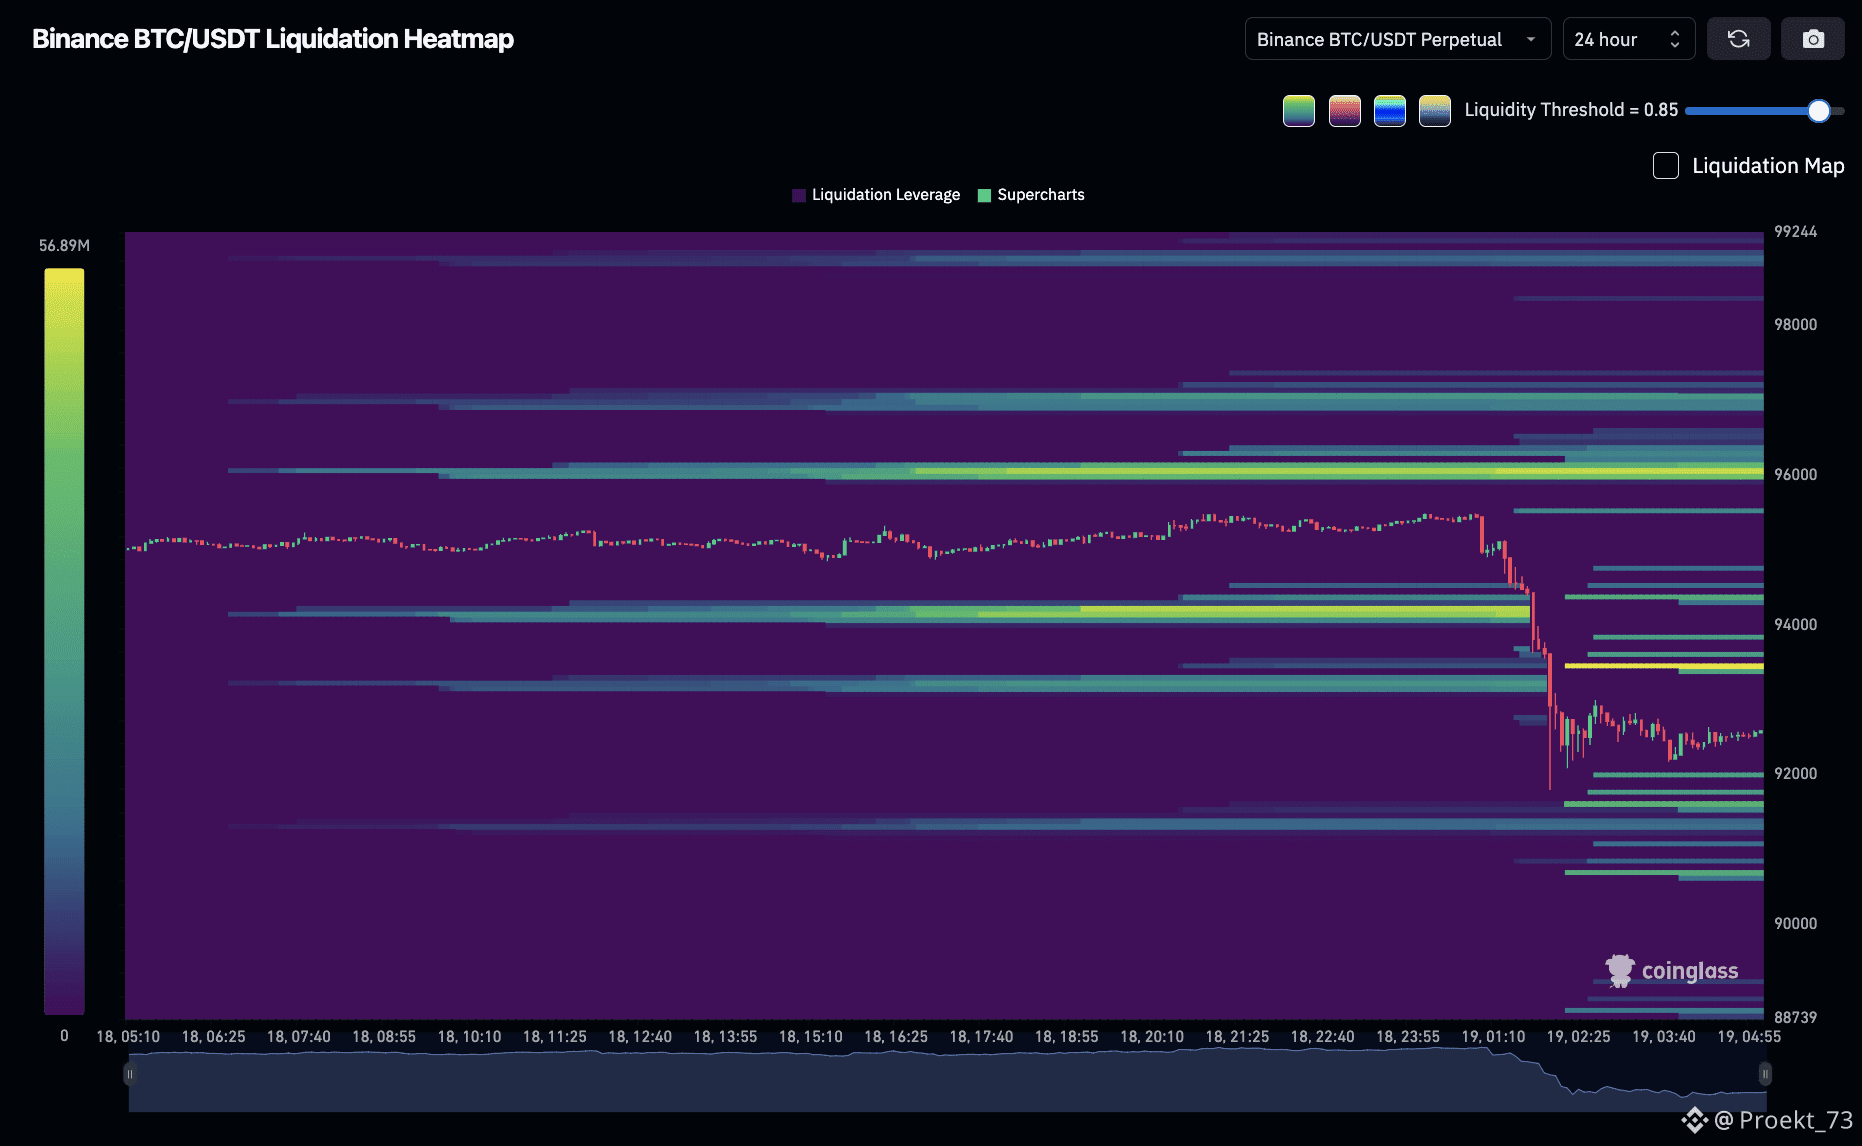Viewport: 1862px width, 1146px height.
Task: Select the blue-cyan heatmap color theme
Action: [1389, 110]
